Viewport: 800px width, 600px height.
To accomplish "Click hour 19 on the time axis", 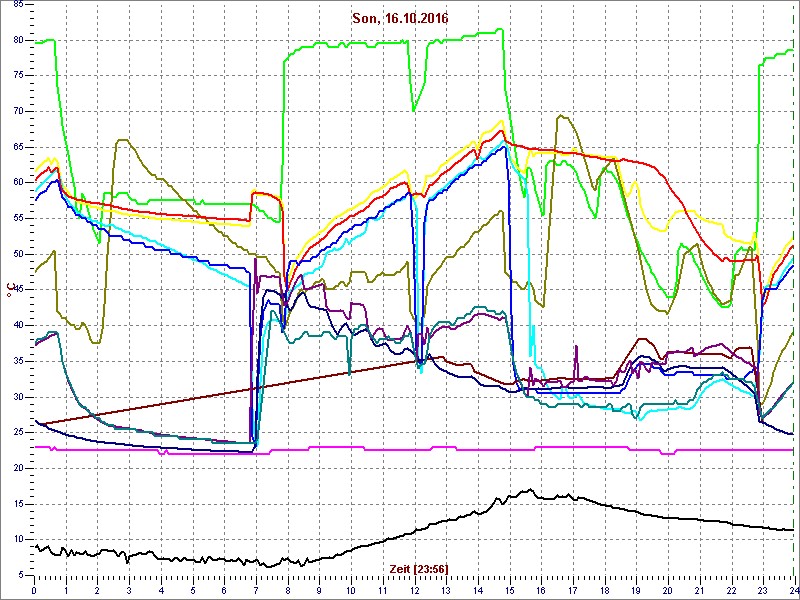I will pos(635,590).
